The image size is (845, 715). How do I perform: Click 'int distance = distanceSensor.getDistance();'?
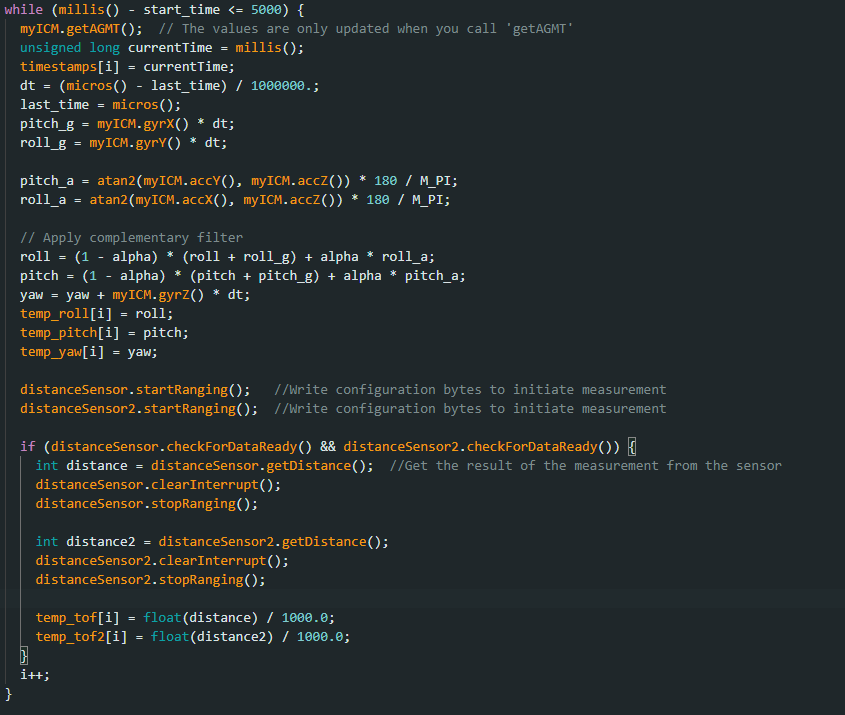(x=204, y=466)
